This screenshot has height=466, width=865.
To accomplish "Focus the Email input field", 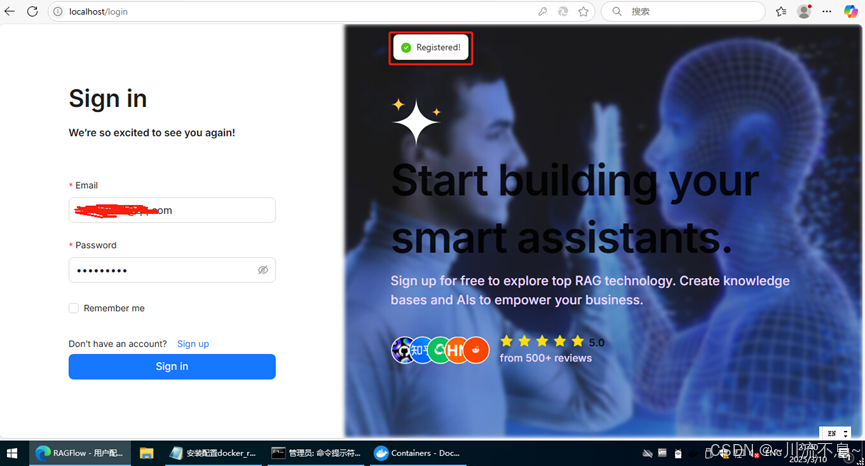I will click(172, 210).
